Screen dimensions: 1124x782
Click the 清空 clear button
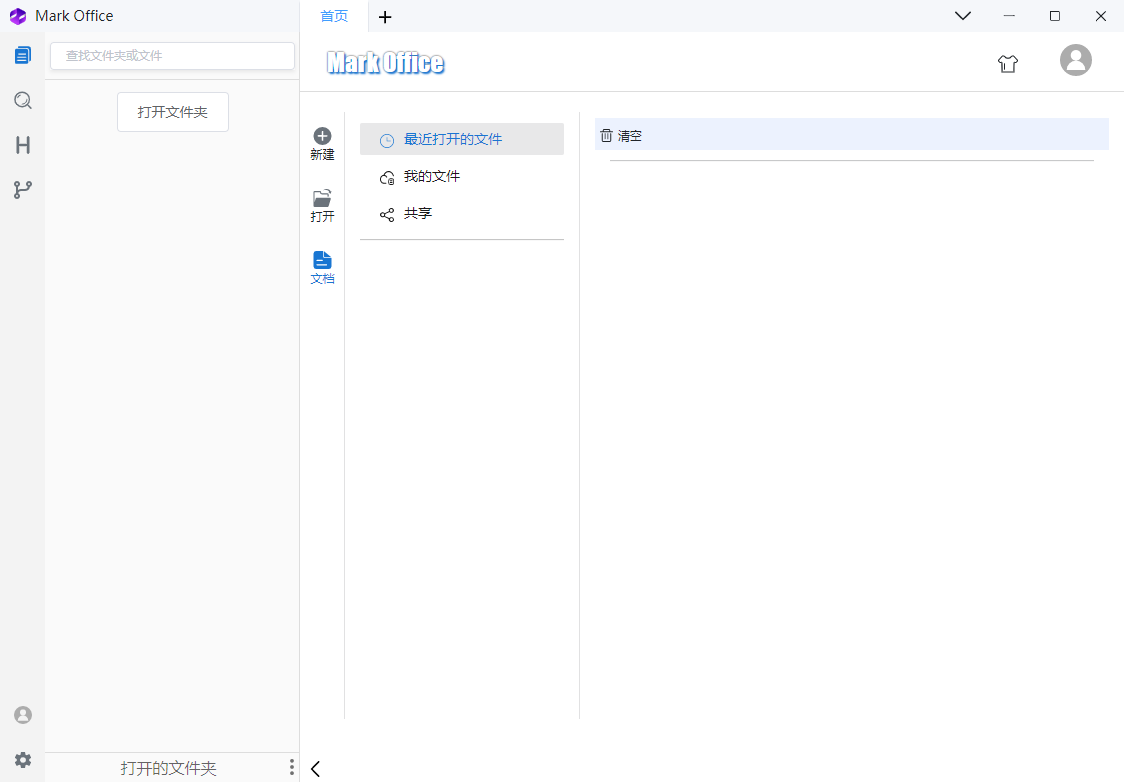tap(621, 135)
